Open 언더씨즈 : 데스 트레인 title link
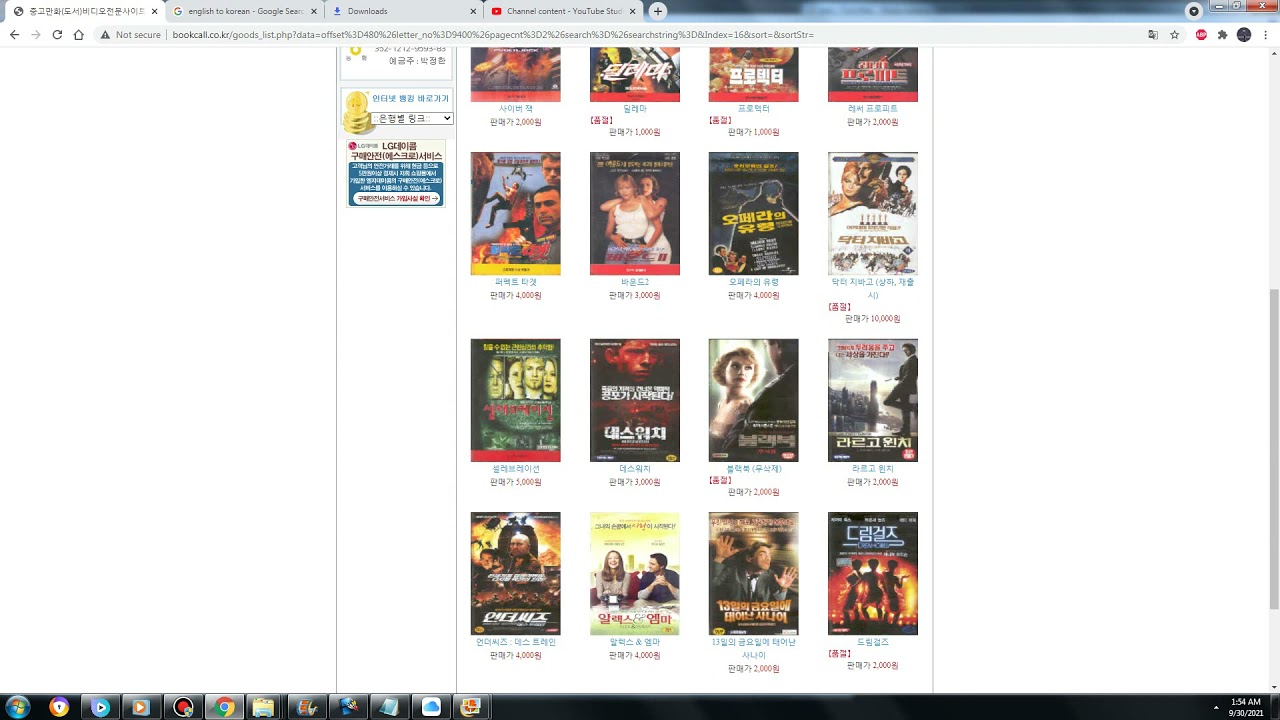The height and width of the screenshot is (720, 1280). point(515,642)
